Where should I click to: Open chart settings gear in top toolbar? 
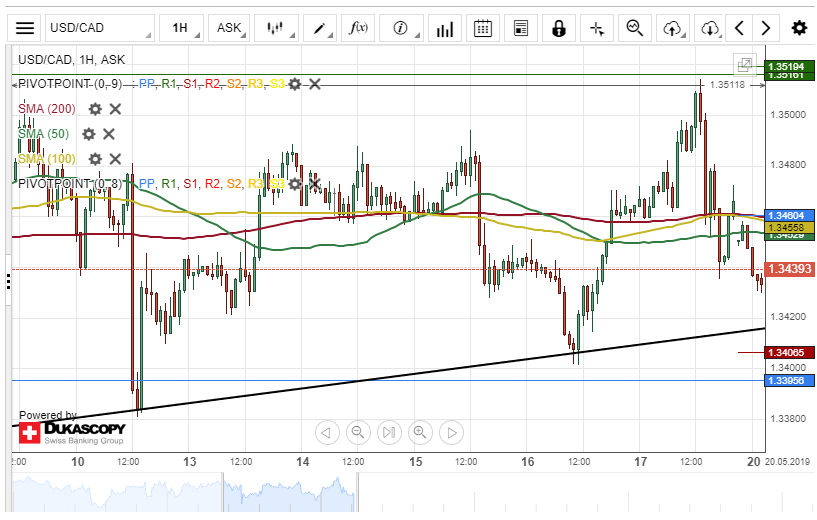(798, 28)
